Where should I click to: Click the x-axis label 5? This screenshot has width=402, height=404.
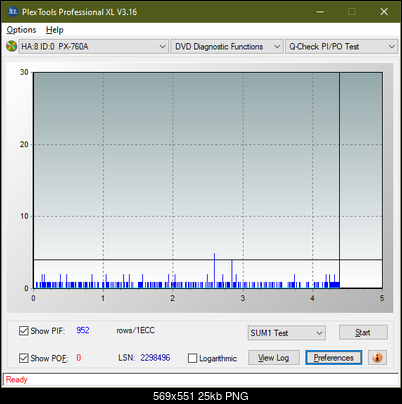pyautogui.click(x=382, y=298)
